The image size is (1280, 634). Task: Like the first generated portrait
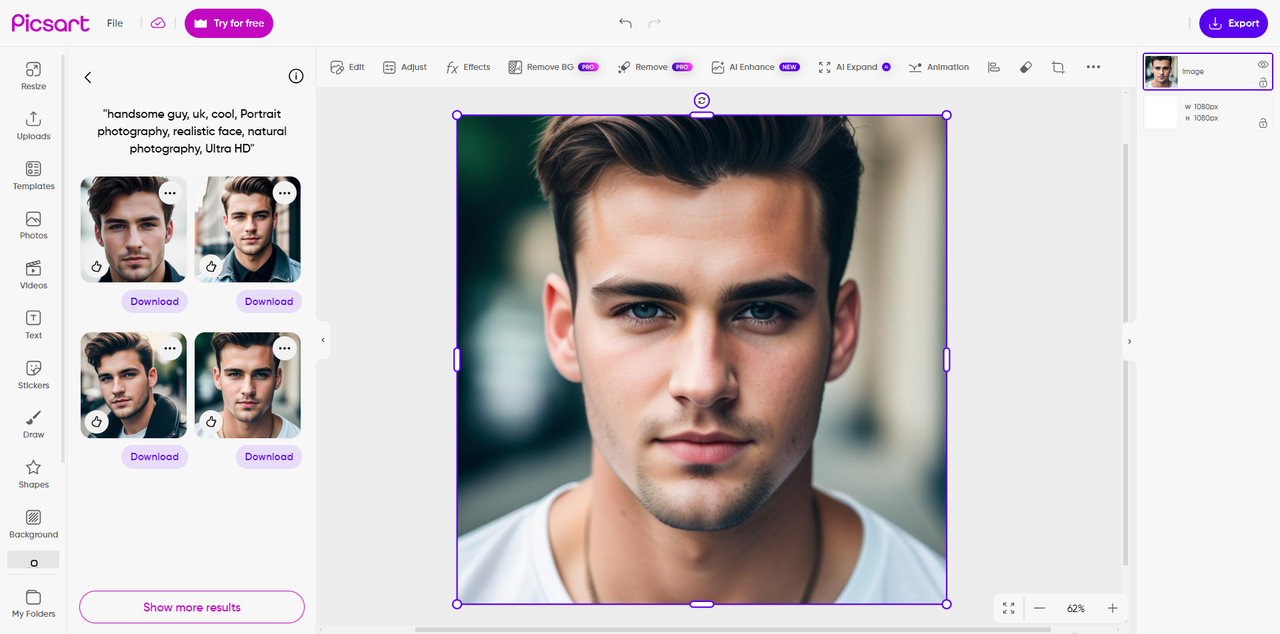pyautogui.click(x=97, y=266)
